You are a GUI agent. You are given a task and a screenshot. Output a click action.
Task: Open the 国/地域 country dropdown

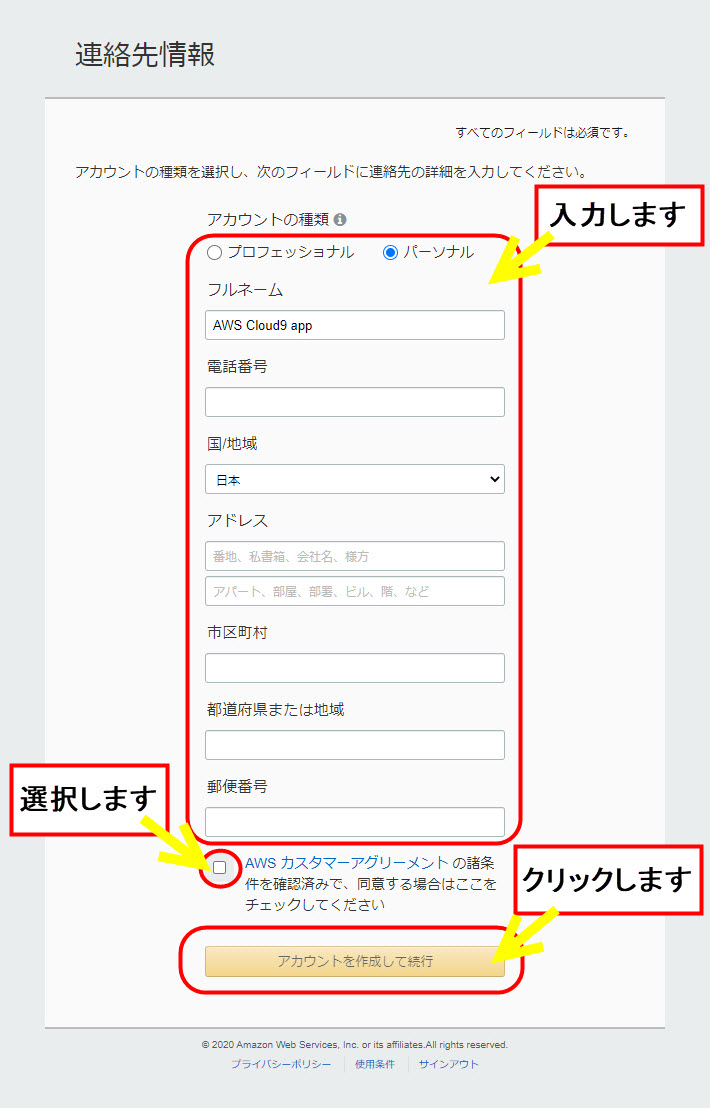click(355, 480)
